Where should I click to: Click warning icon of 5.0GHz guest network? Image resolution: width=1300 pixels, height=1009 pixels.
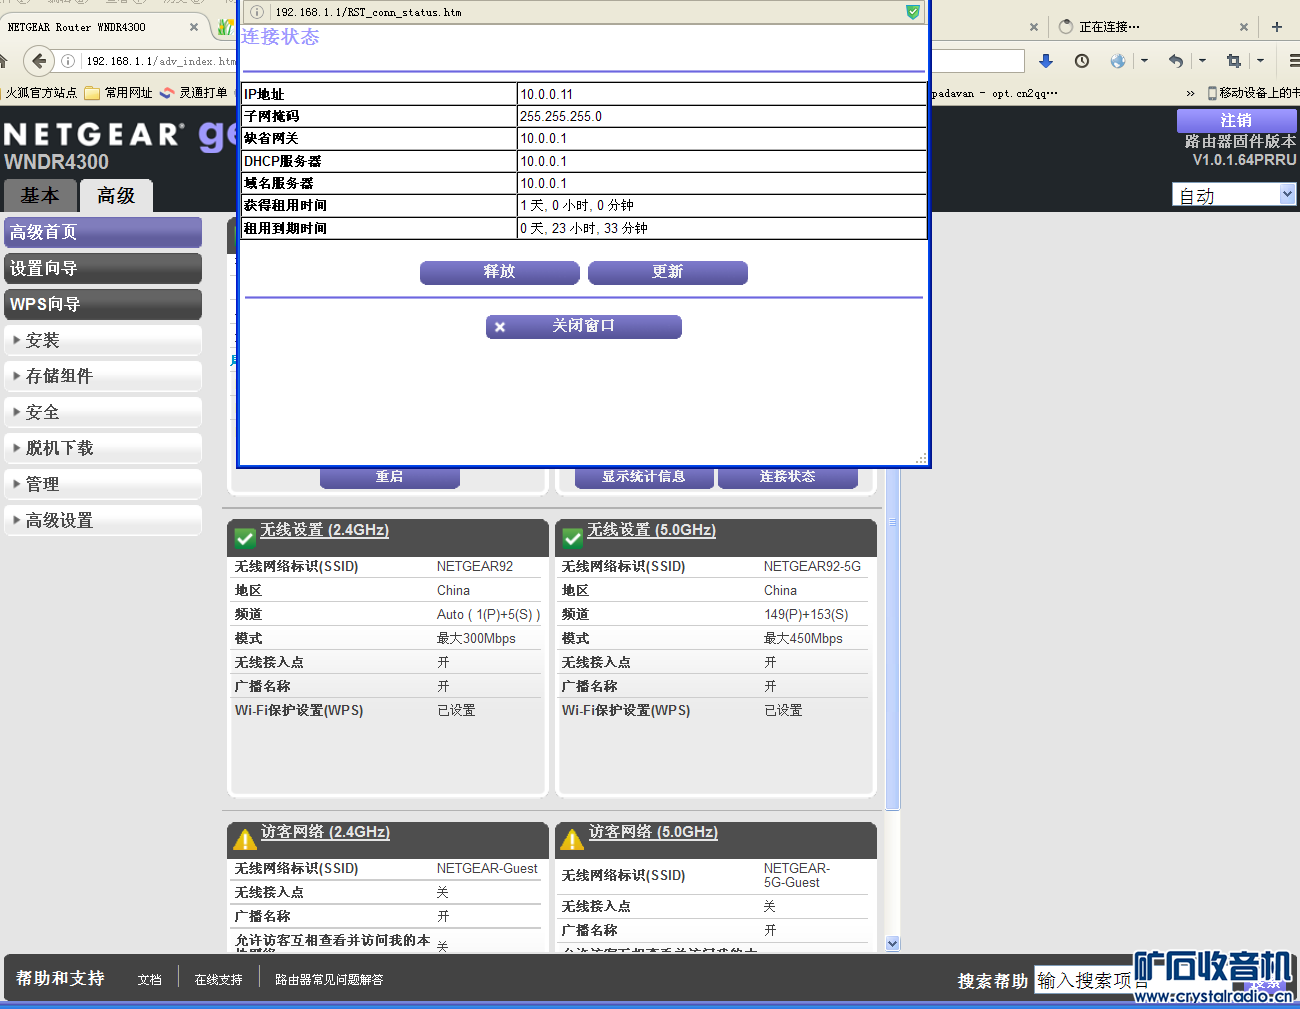[572, 839]
